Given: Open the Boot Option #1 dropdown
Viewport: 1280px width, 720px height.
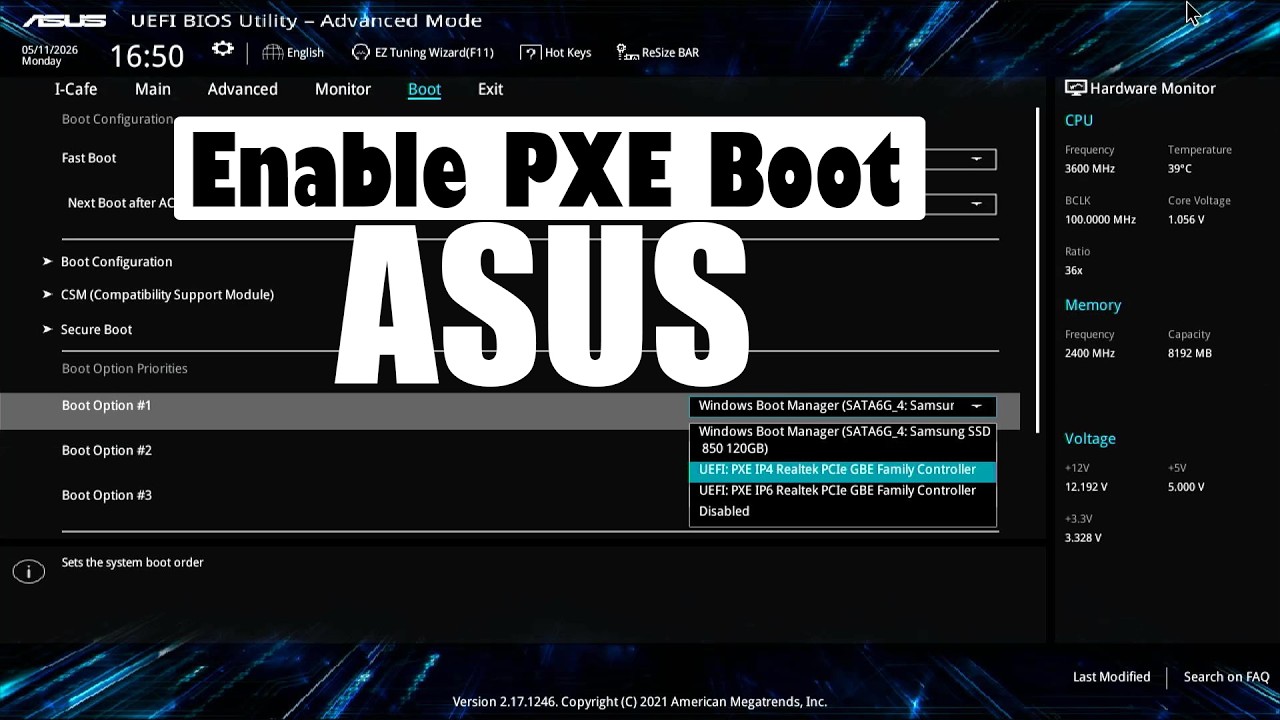Looking at the screenshot, I should click(843, 405).
